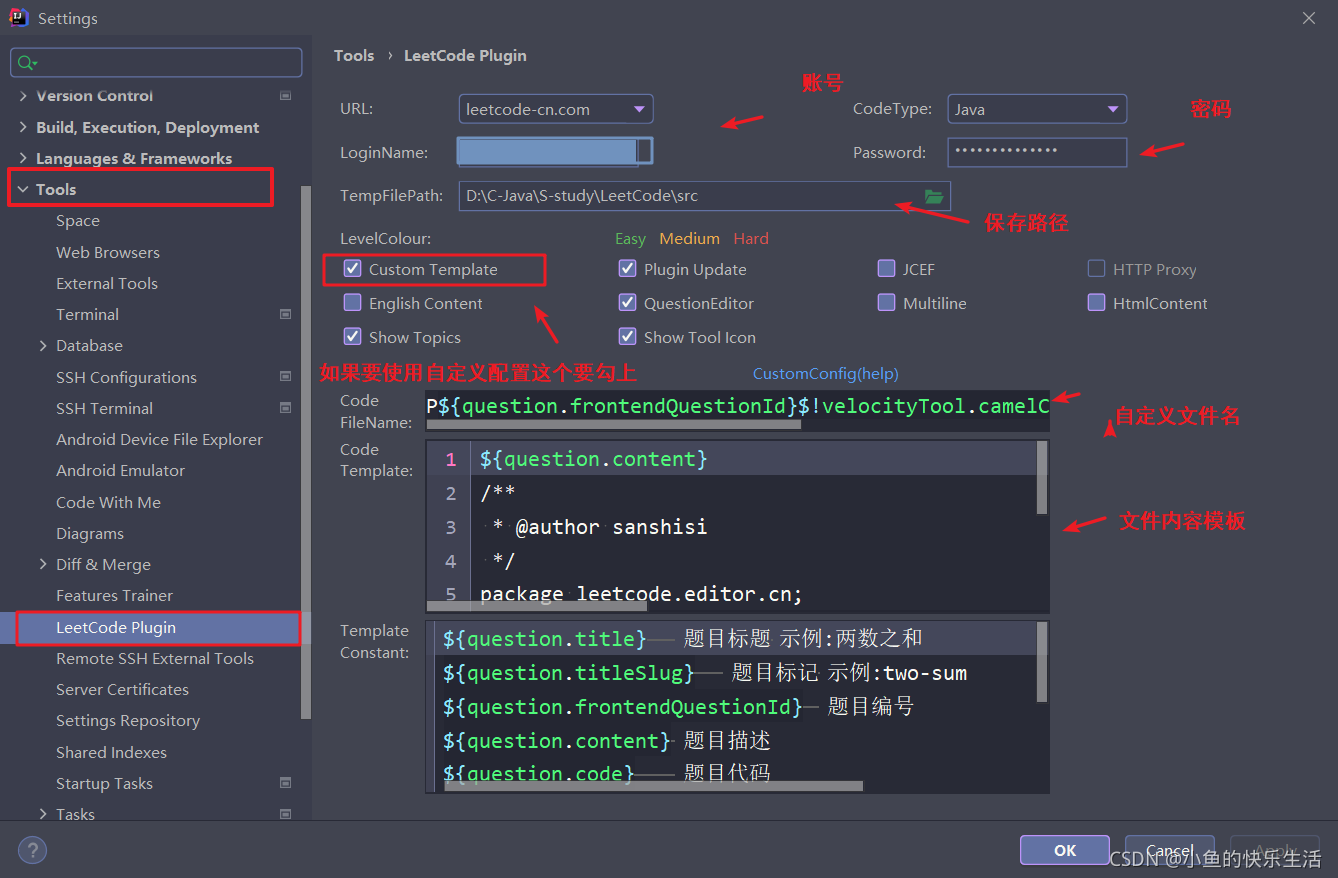This screenshot has width=1338, height=878.
Task: Select the Medium level colour label
Action: [690, 238]
